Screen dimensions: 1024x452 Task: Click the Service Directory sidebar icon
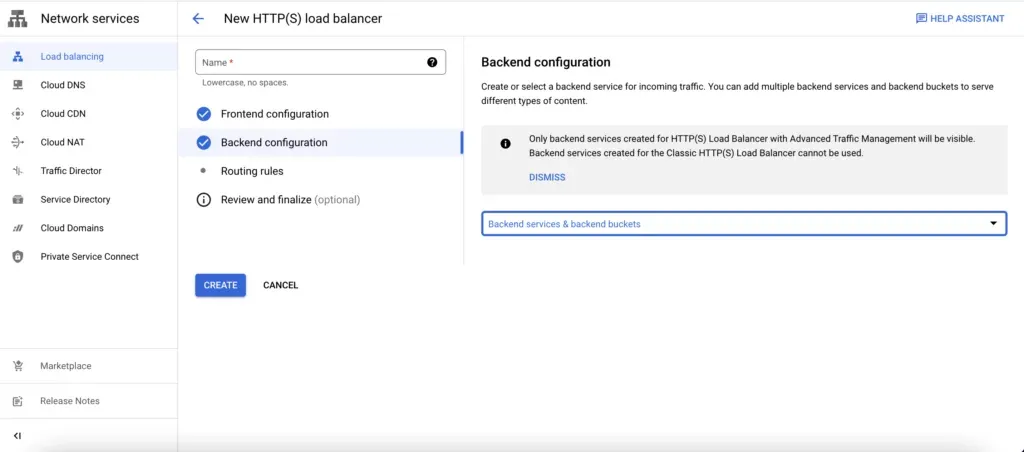click(18, 199)
